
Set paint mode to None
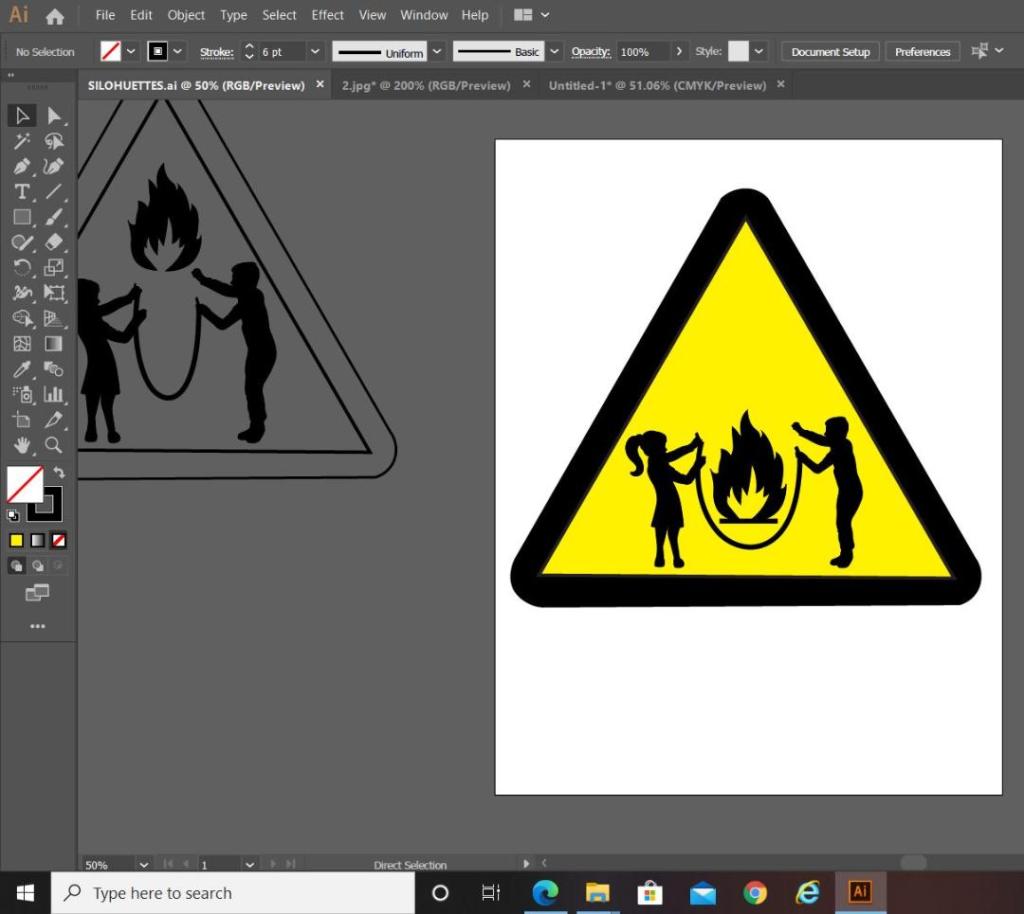[x=59, y=540]
